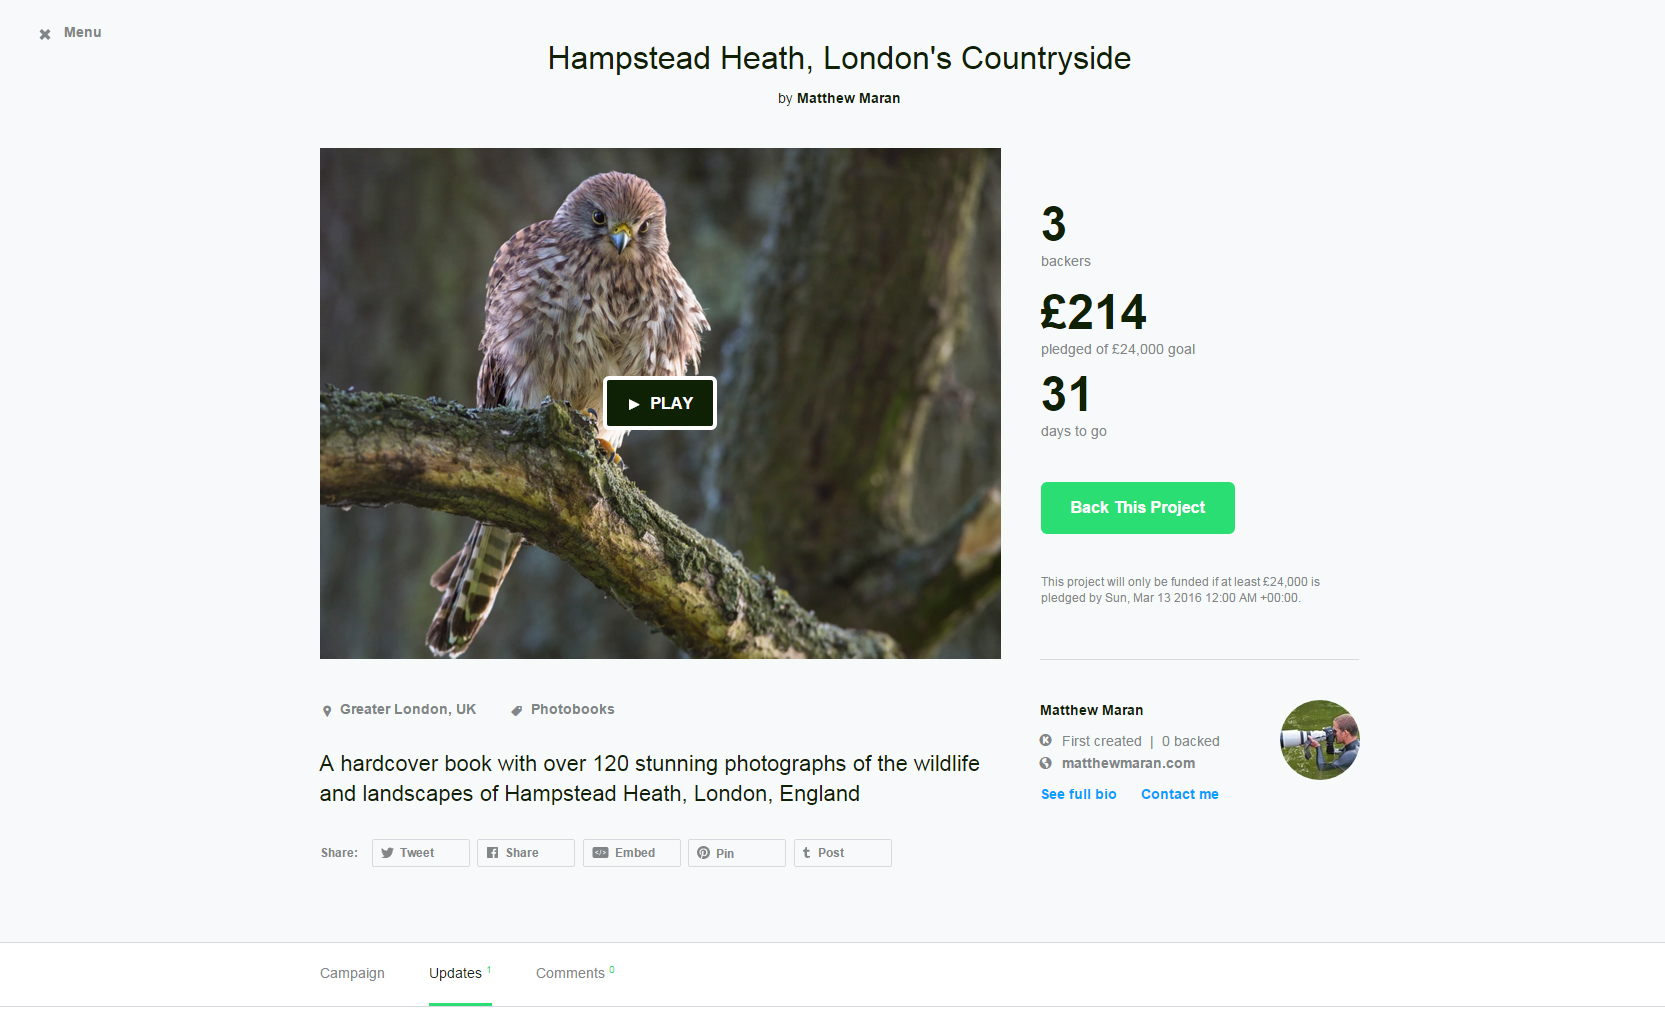
Task: Click the Greater London location pin icon
Action: [327, 711]
